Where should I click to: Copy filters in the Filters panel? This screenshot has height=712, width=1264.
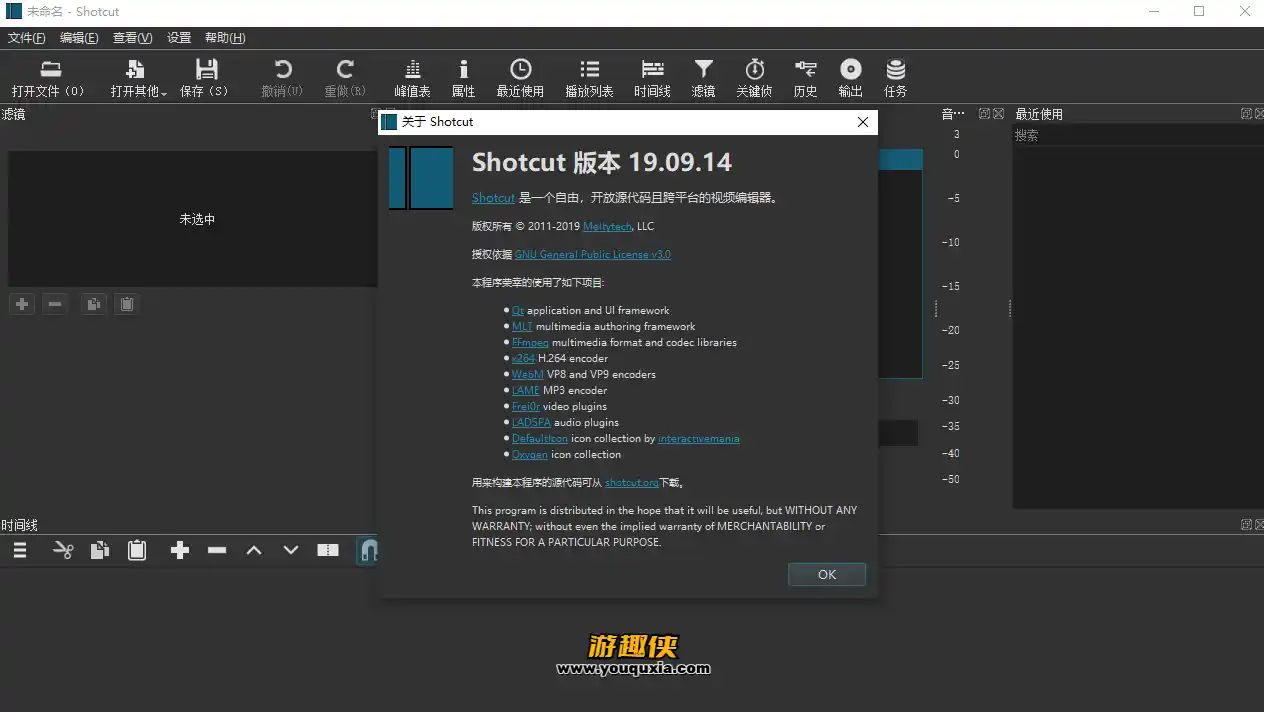tap(93, 304)
